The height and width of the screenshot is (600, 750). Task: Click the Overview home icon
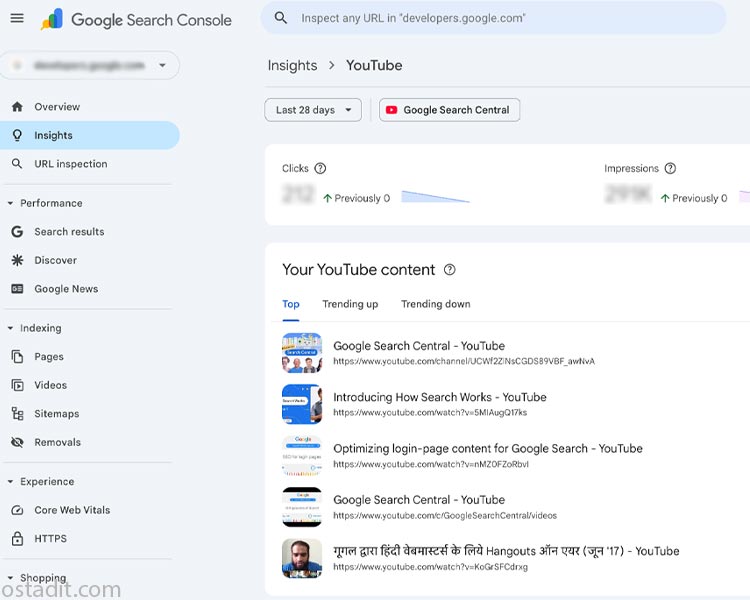17,107
